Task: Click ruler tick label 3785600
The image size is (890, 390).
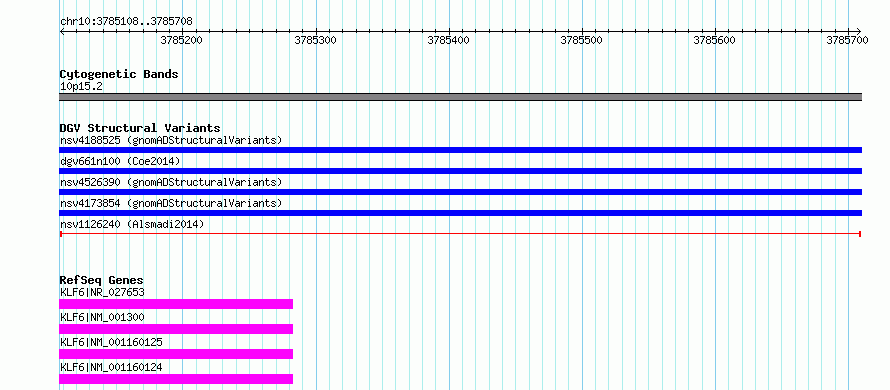Action: pyautogui.click(x=715, y=40)
